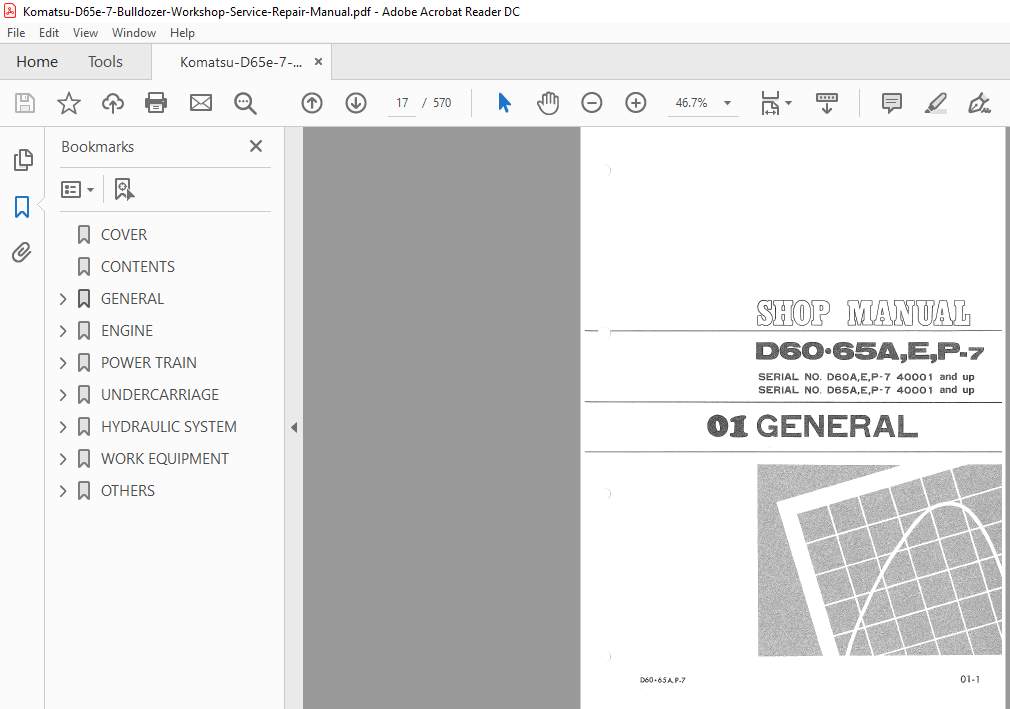This screenshot has height=709, width=1010.
Task: Add the document to starred via star icon
Action: coord(69,103)
